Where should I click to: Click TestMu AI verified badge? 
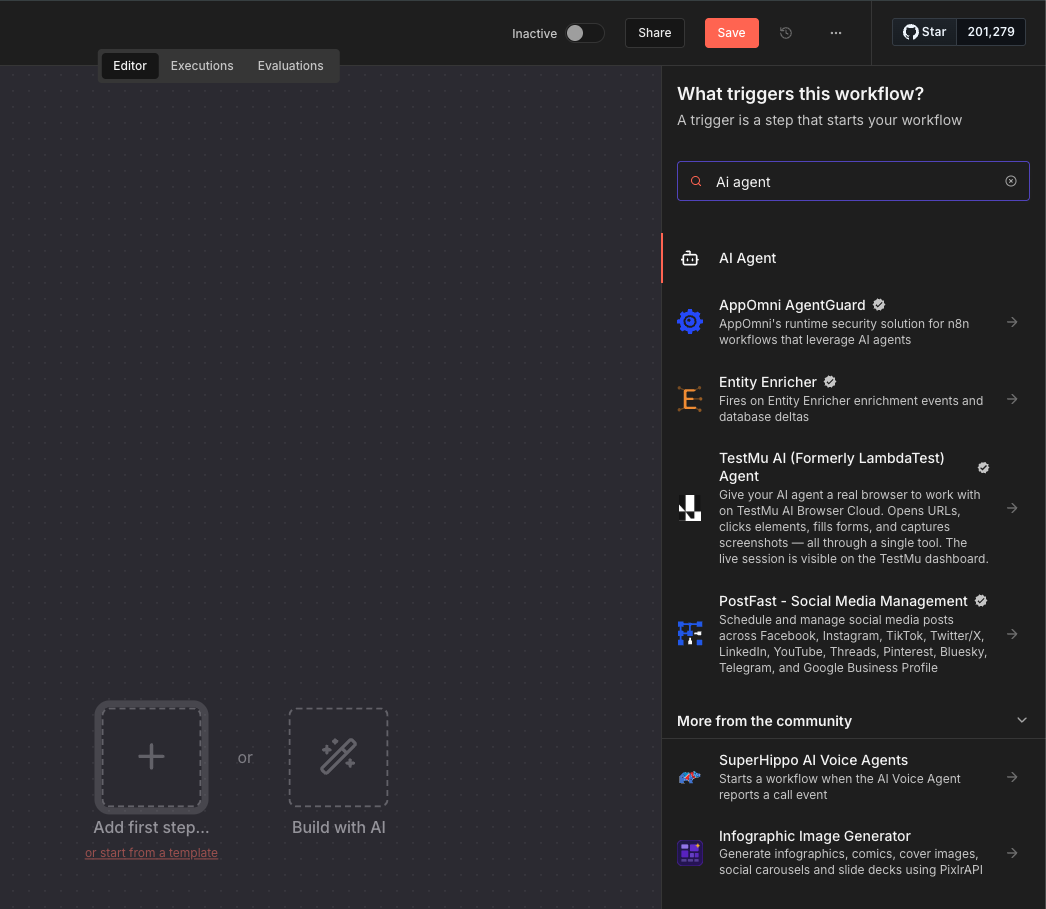coord(983,468)
